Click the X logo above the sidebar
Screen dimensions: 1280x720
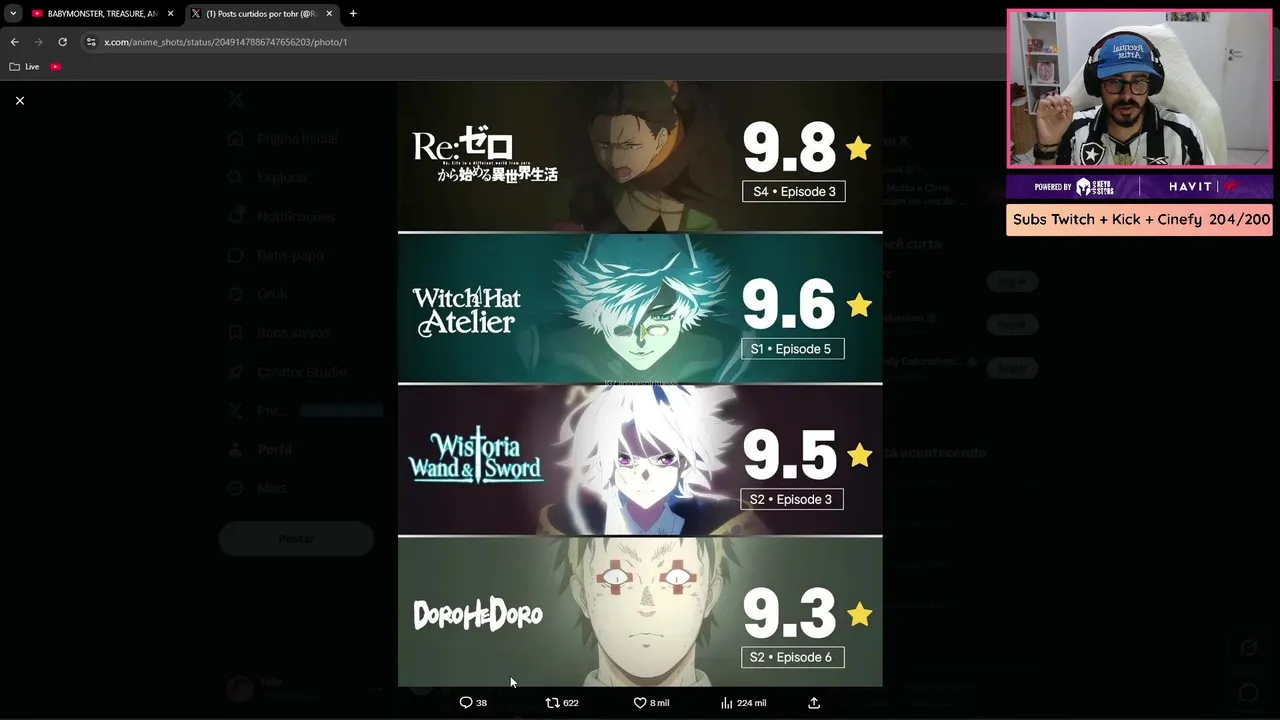point(235,99)
